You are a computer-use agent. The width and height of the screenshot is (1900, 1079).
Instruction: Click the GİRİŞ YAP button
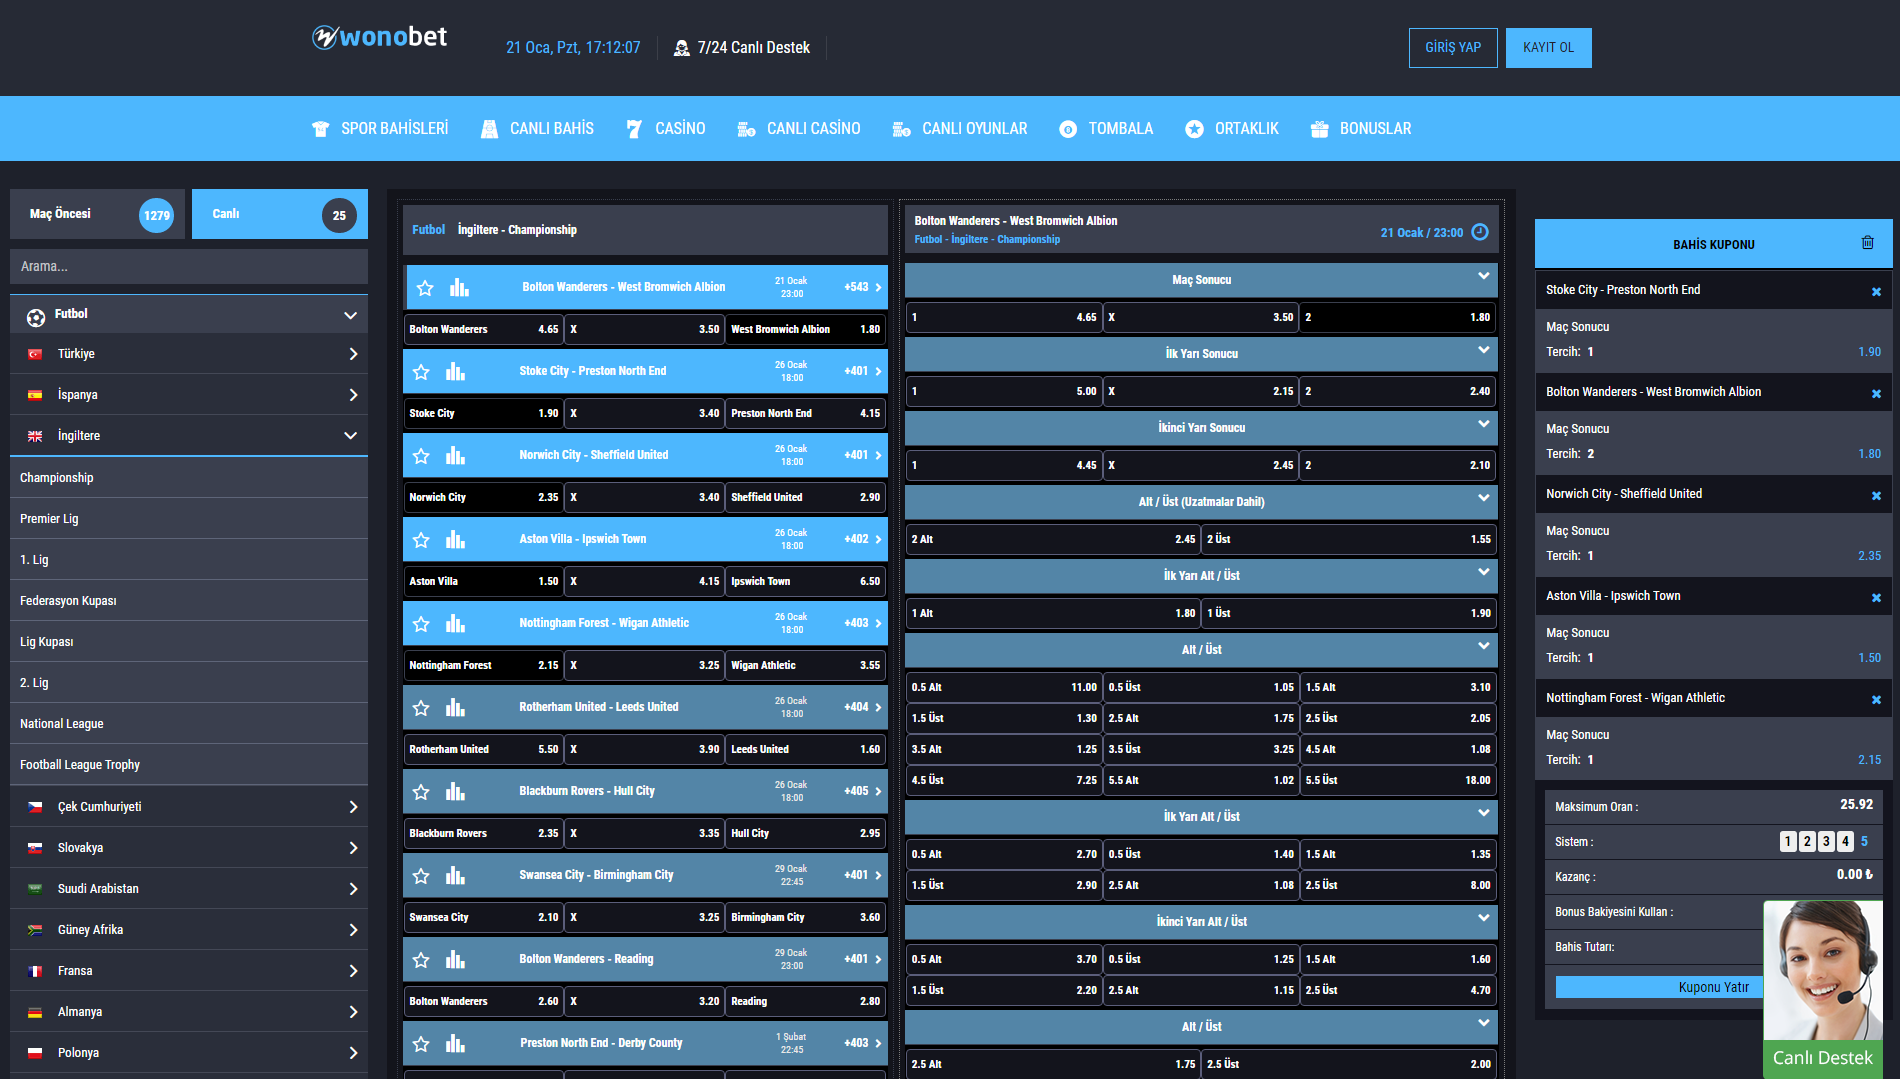1452,48
